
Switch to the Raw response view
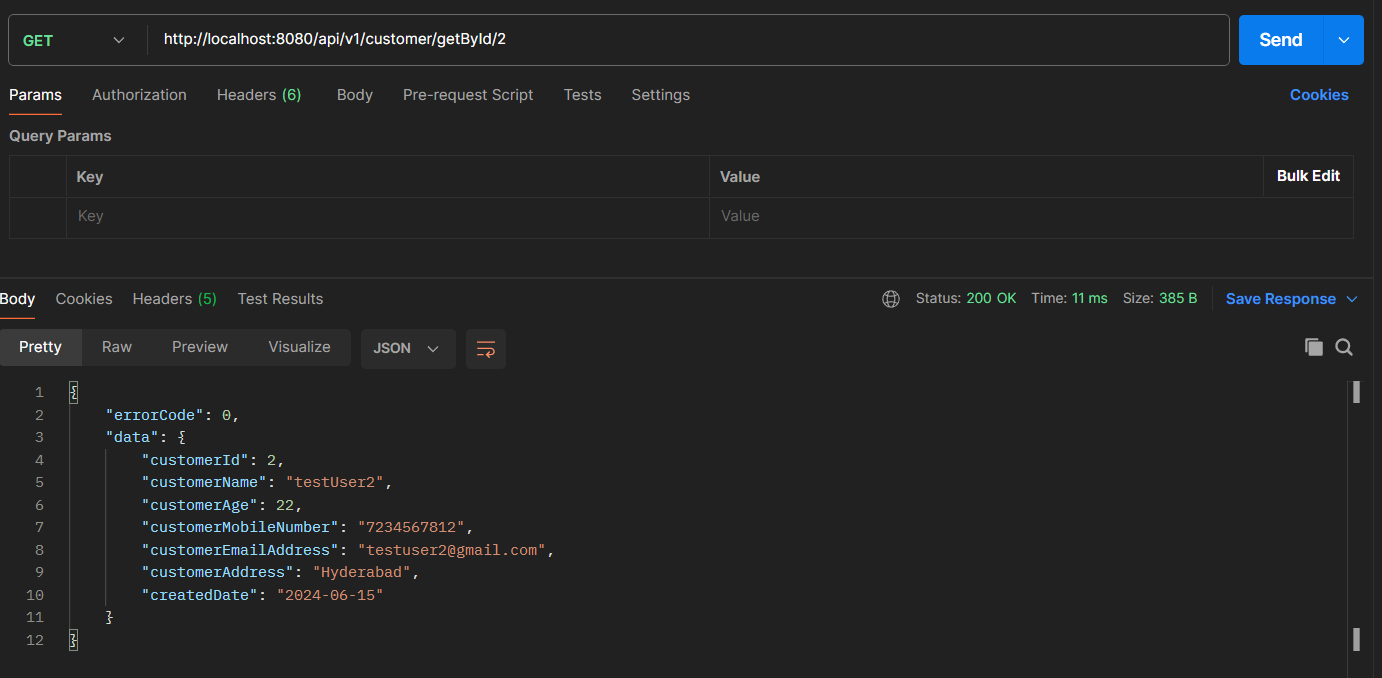click(x=117, y=347)
